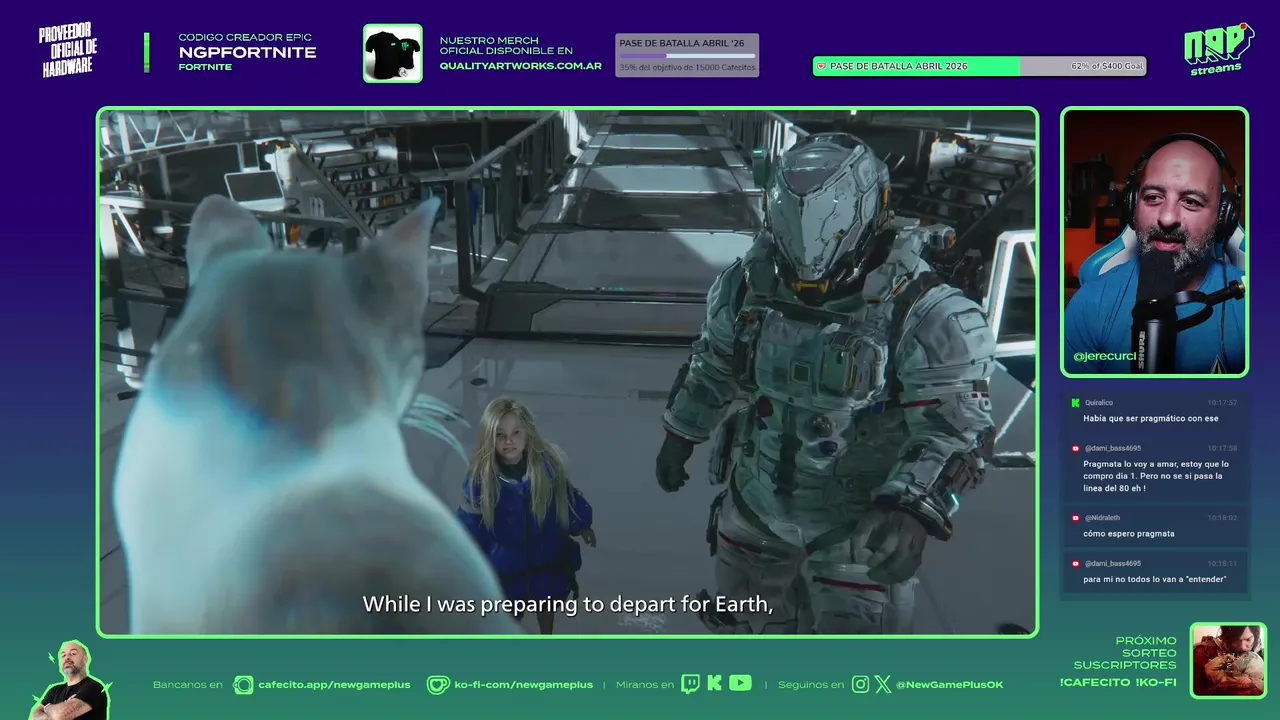Click the Cafecito cup icon
The image size is (1280, 720).
tap(243, 684)
